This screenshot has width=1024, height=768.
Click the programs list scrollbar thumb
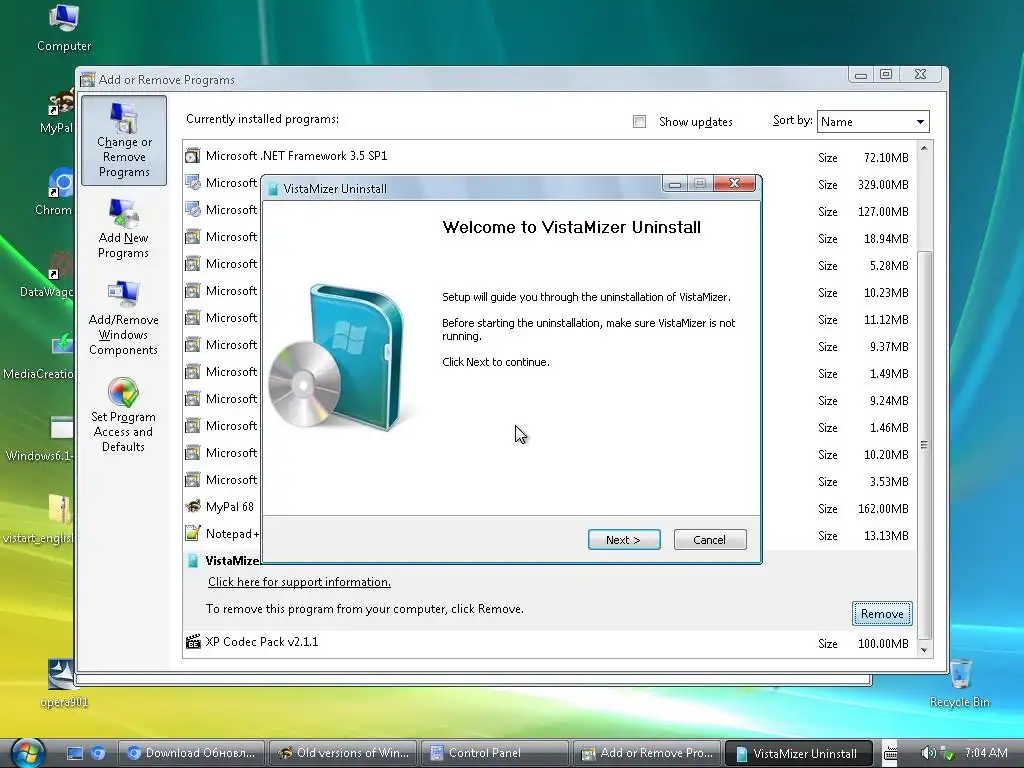point(924,444)
